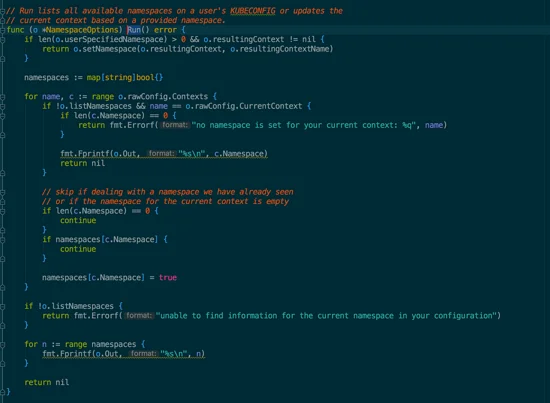
Task: Click 'continue' under 'if namespaces[c.Namespace]'
Action: tap(78, 249)
